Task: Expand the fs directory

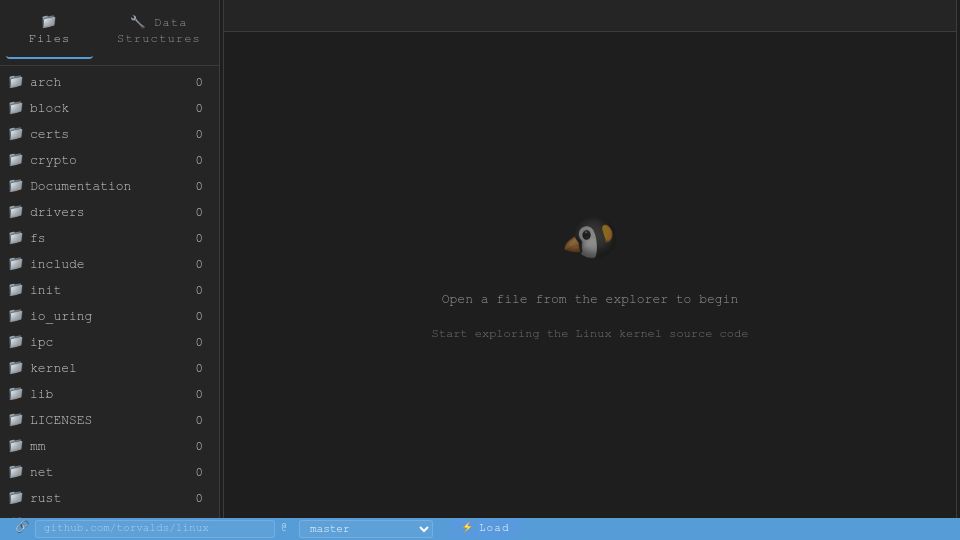Action: (x=110, y=238)
